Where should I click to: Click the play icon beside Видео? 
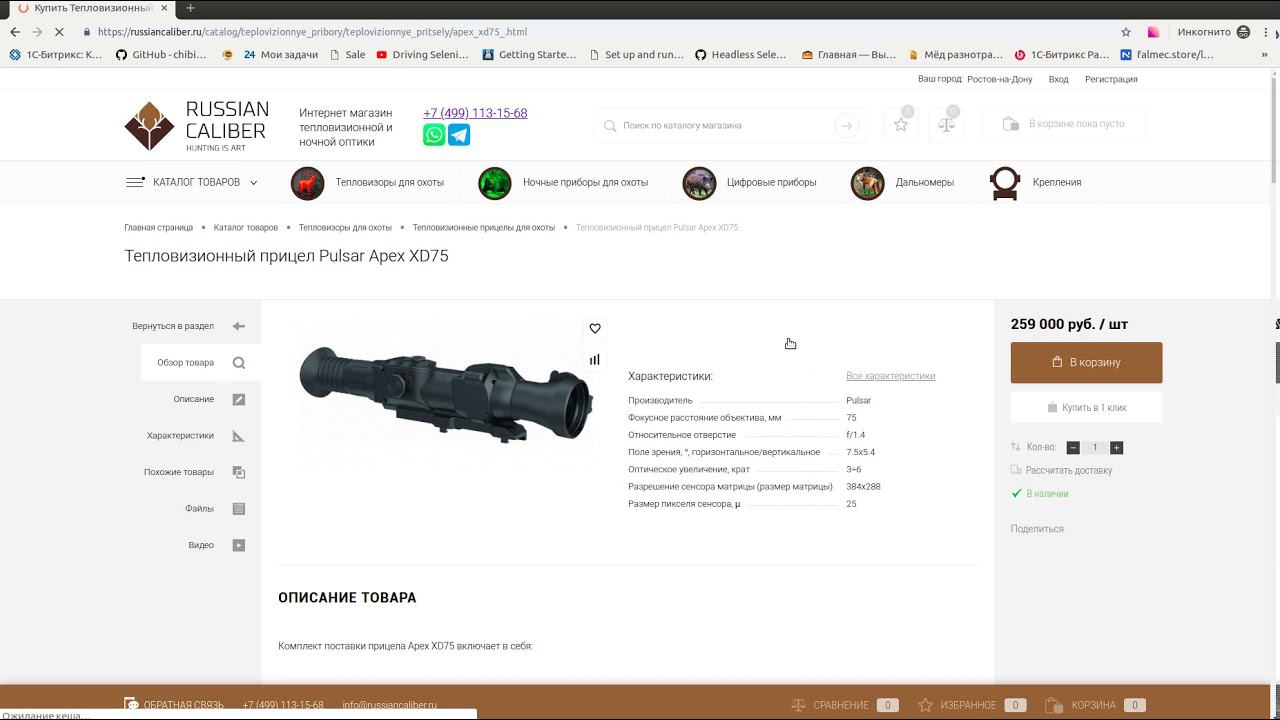point(239,545)
